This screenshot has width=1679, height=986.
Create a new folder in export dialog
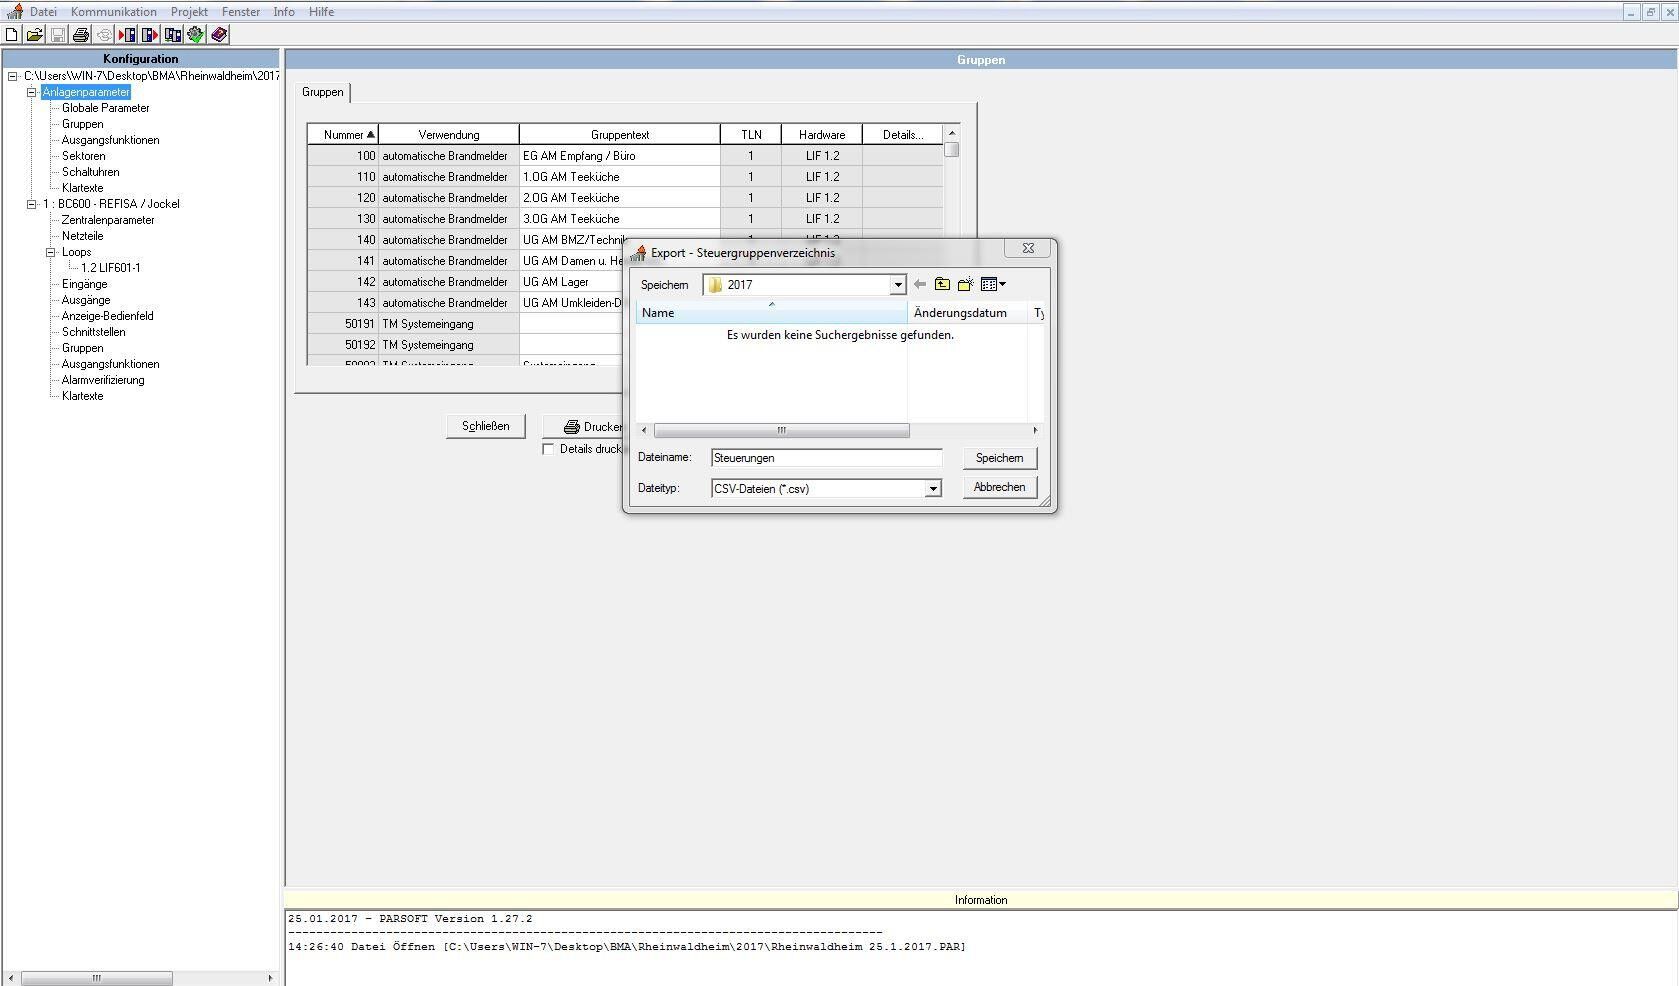pos(965,285)
